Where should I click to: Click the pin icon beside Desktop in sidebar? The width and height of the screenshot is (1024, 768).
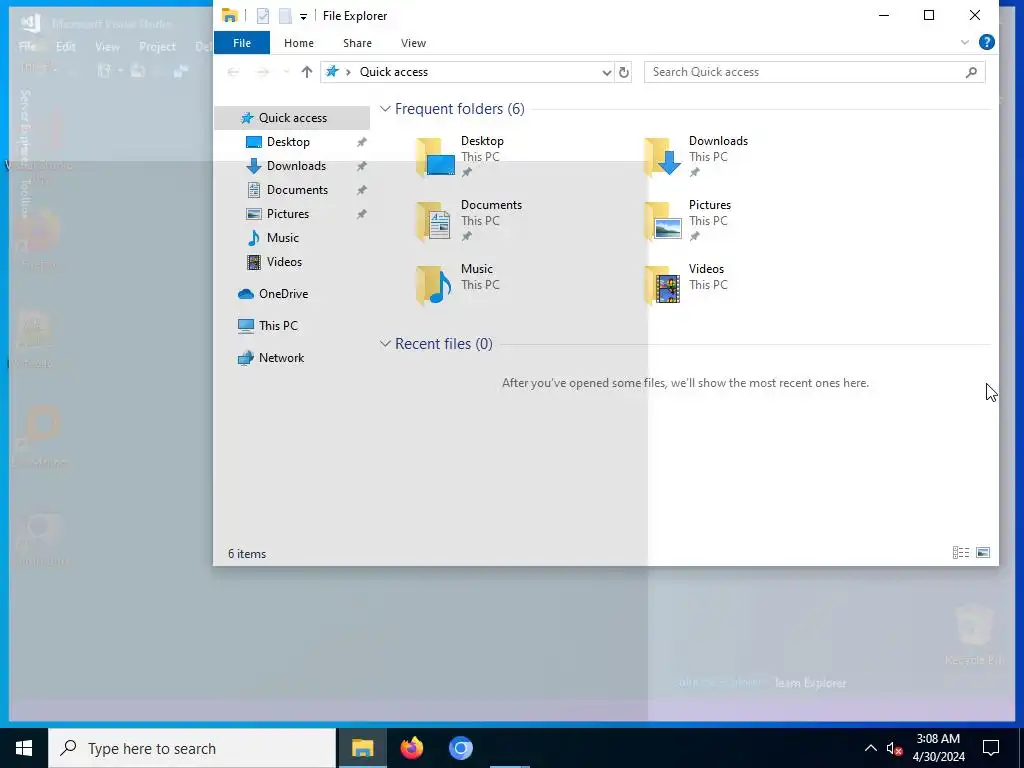pos(361,142)
